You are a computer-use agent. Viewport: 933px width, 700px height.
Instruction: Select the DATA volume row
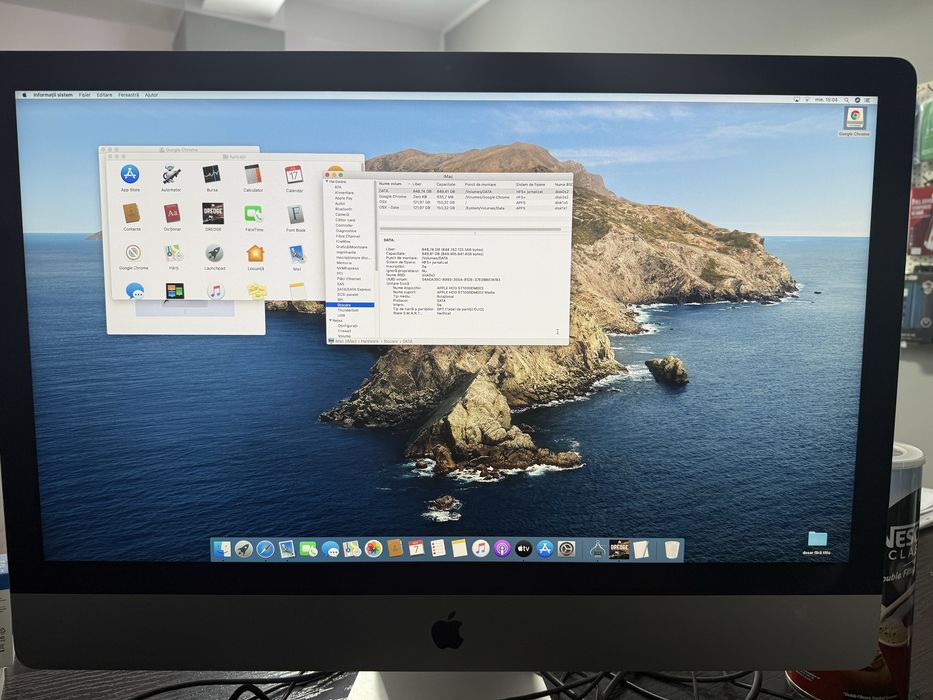(x=474, y=192)
